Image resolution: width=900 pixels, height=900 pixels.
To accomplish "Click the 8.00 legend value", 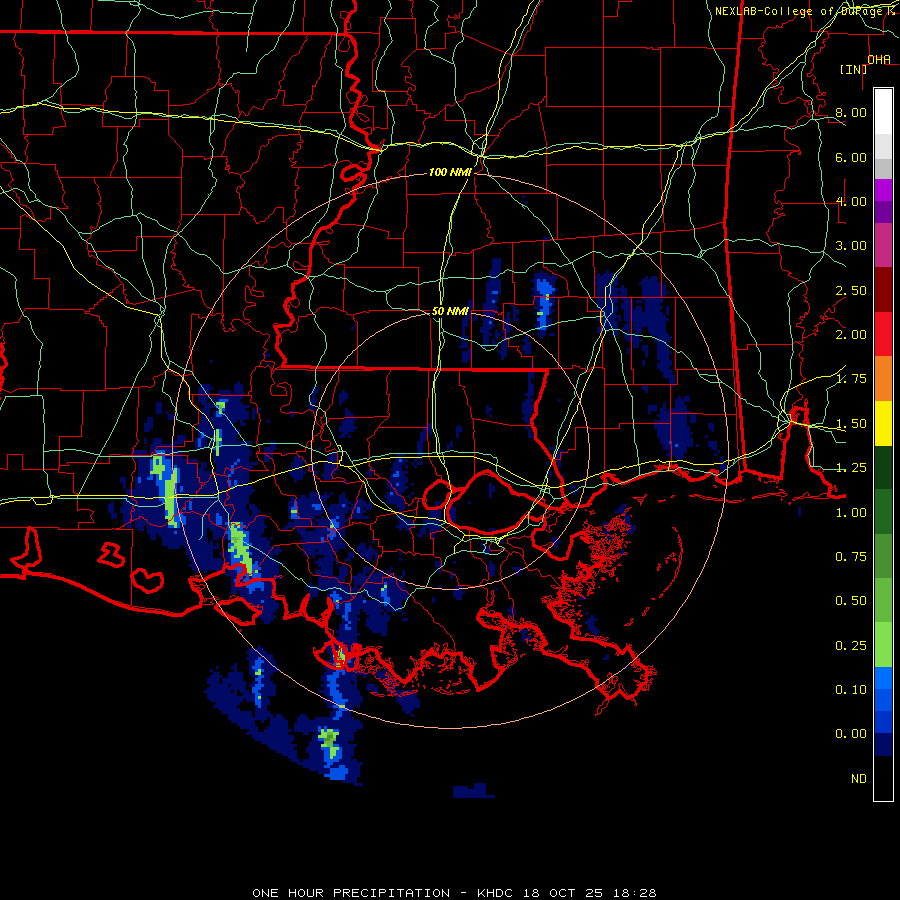I will 851,112.
